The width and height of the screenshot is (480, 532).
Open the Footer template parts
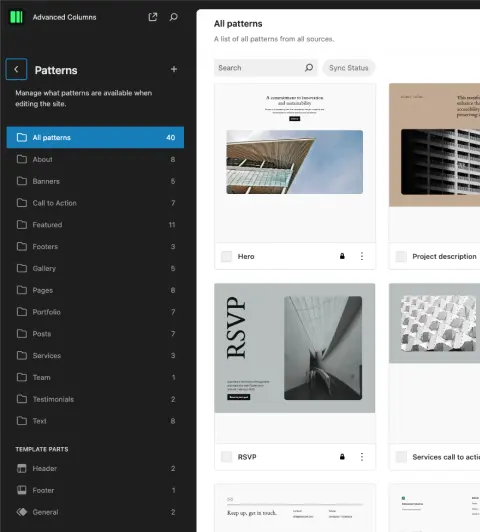pos(95,490)
